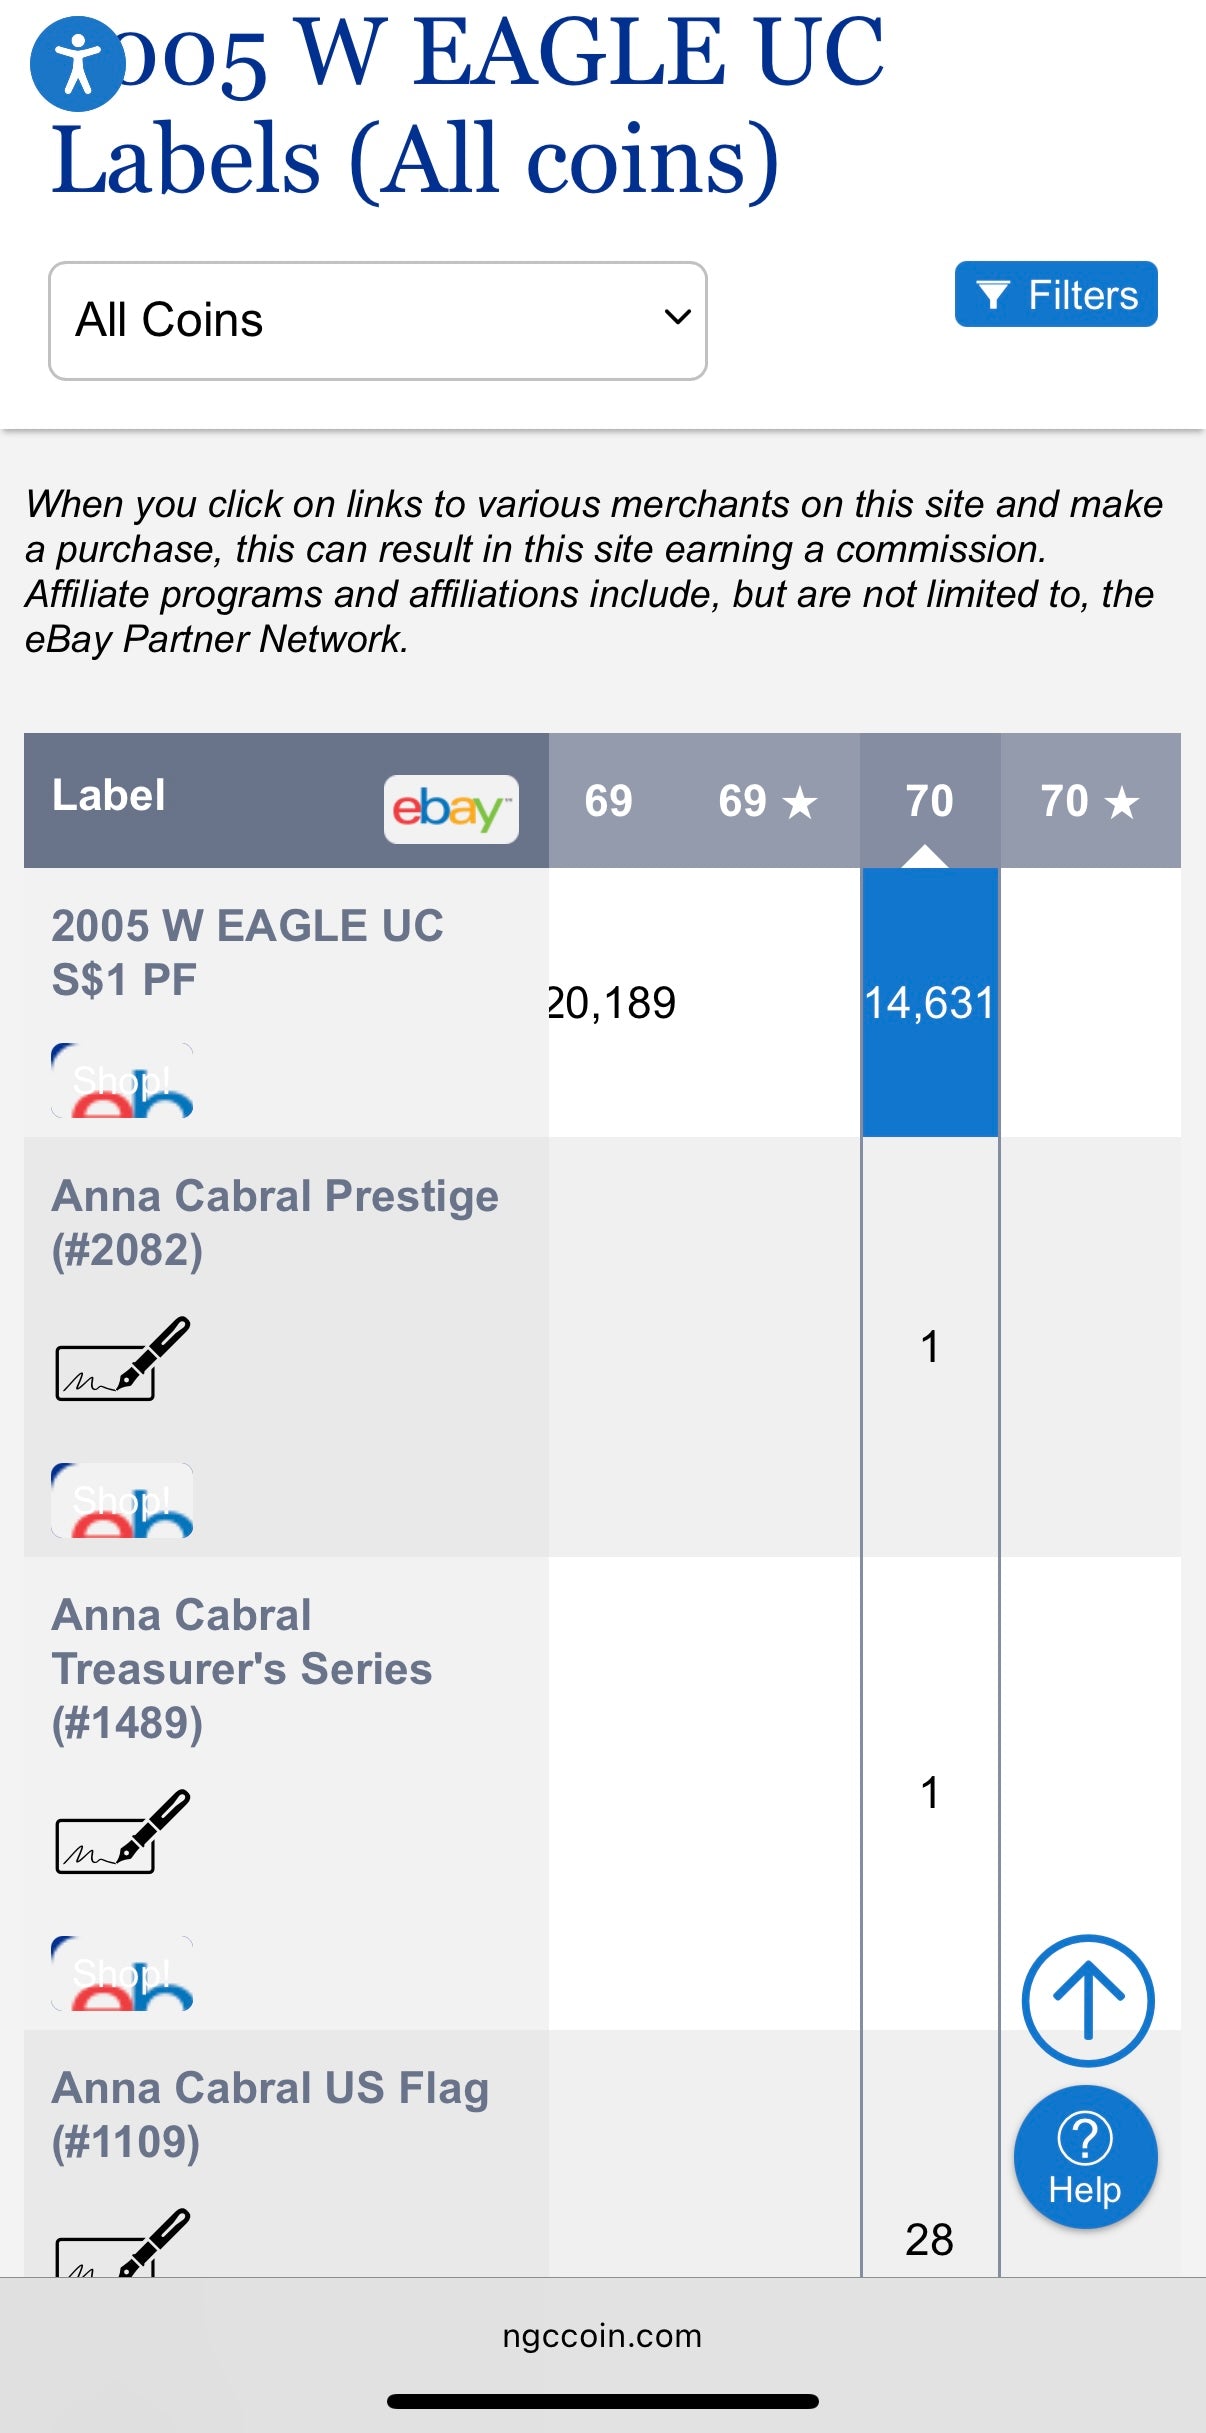Click signature icon under Treasurer's Series label
This screenshot has width=1206, height=2433.
click(x=122, y=1831)
